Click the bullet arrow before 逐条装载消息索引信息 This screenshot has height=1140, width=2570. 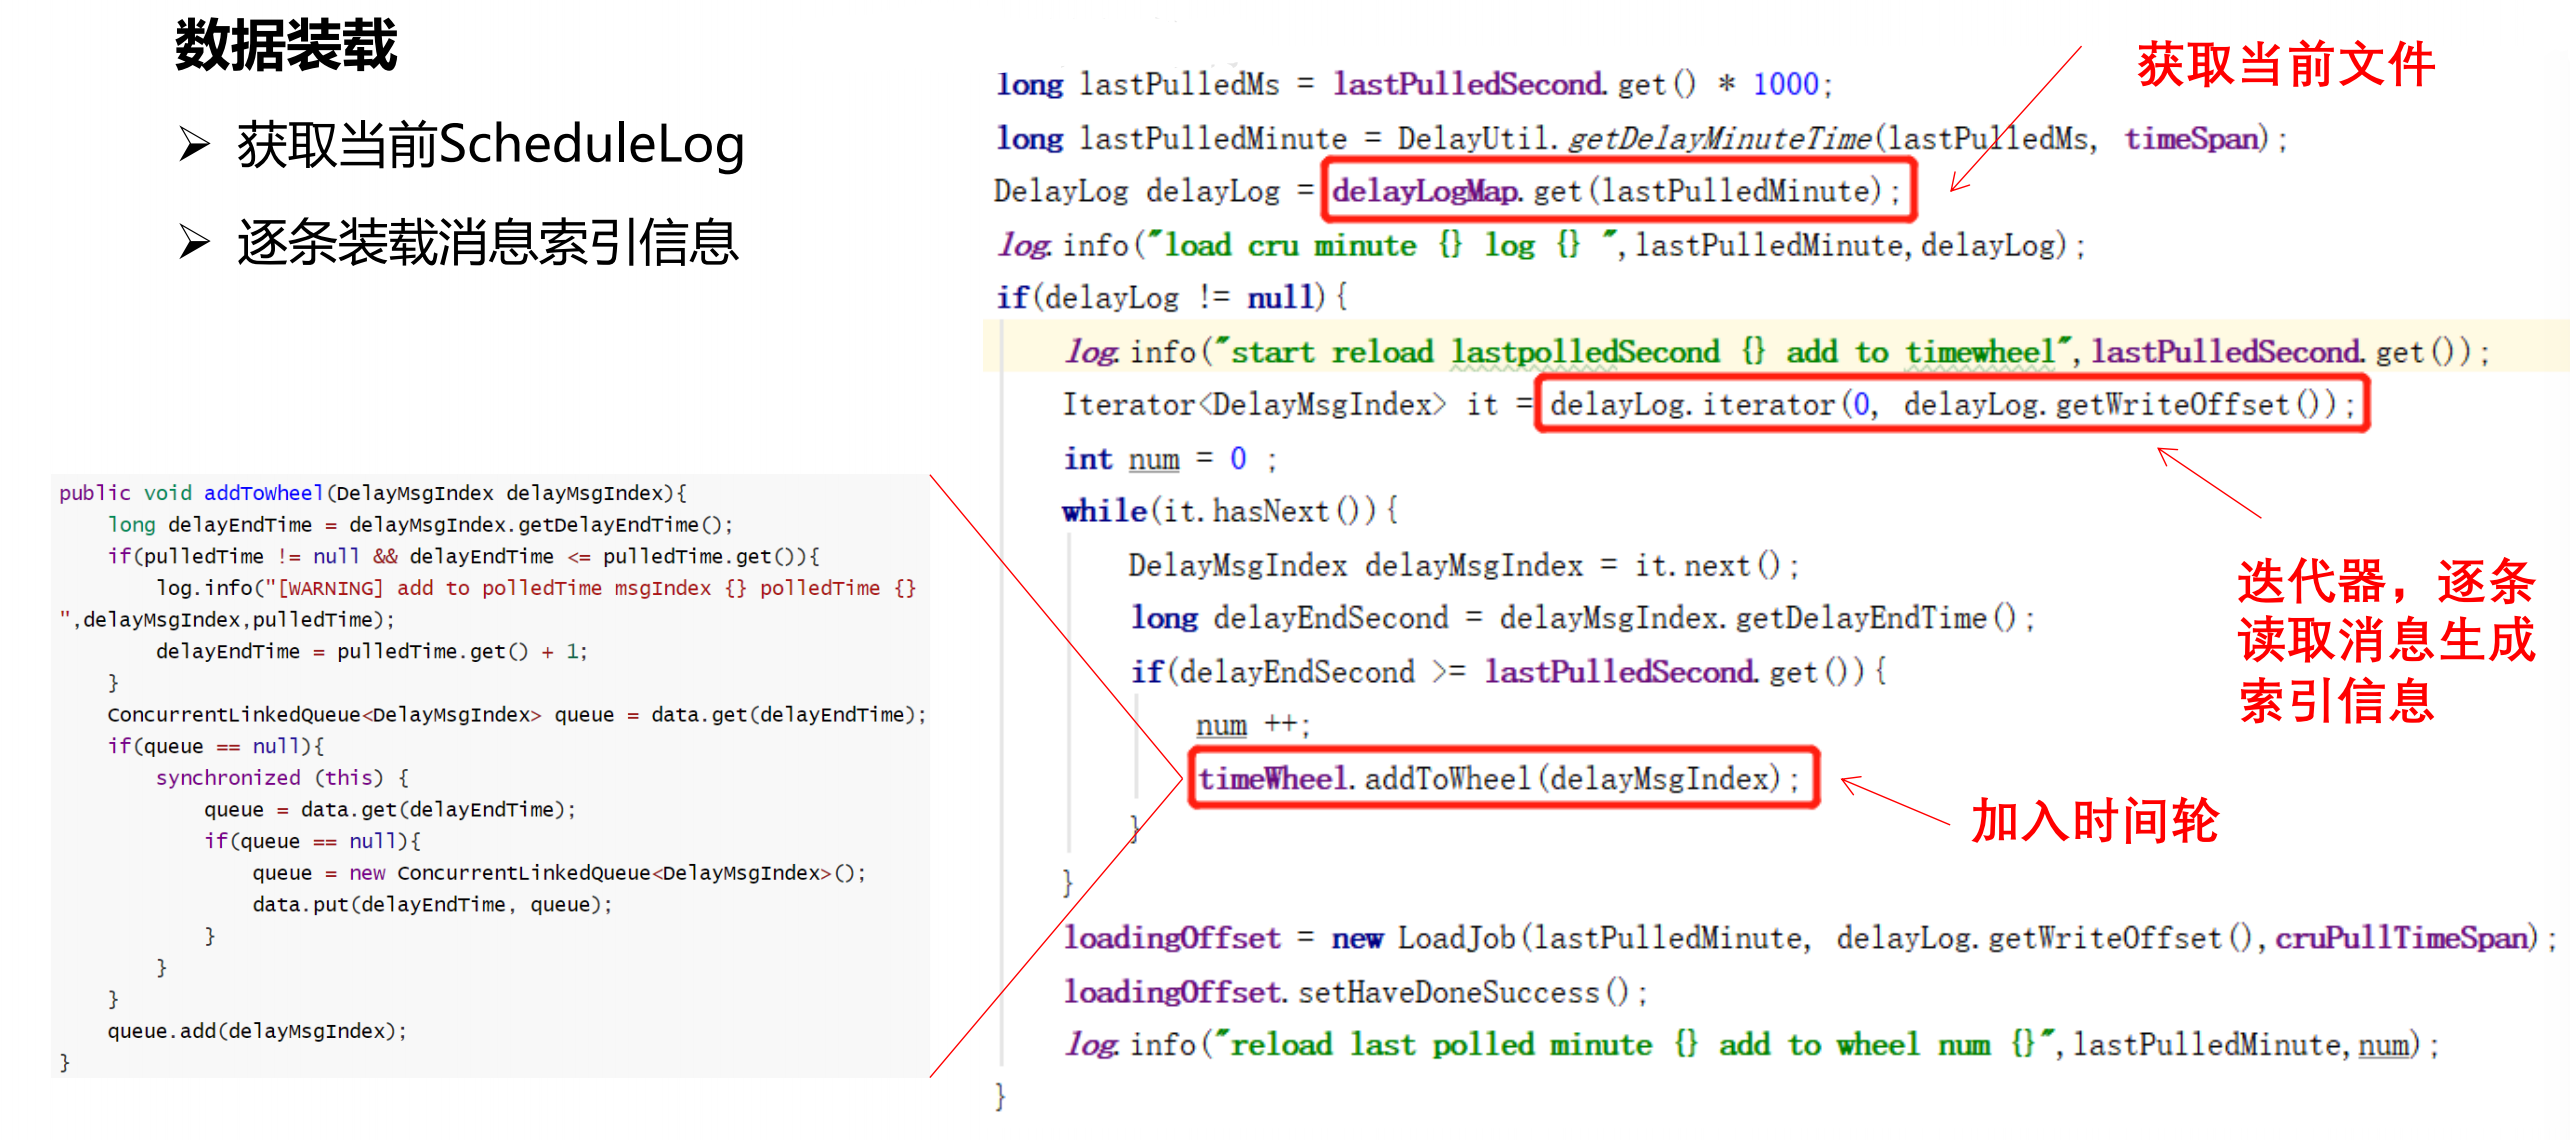(x=193, y=242)
